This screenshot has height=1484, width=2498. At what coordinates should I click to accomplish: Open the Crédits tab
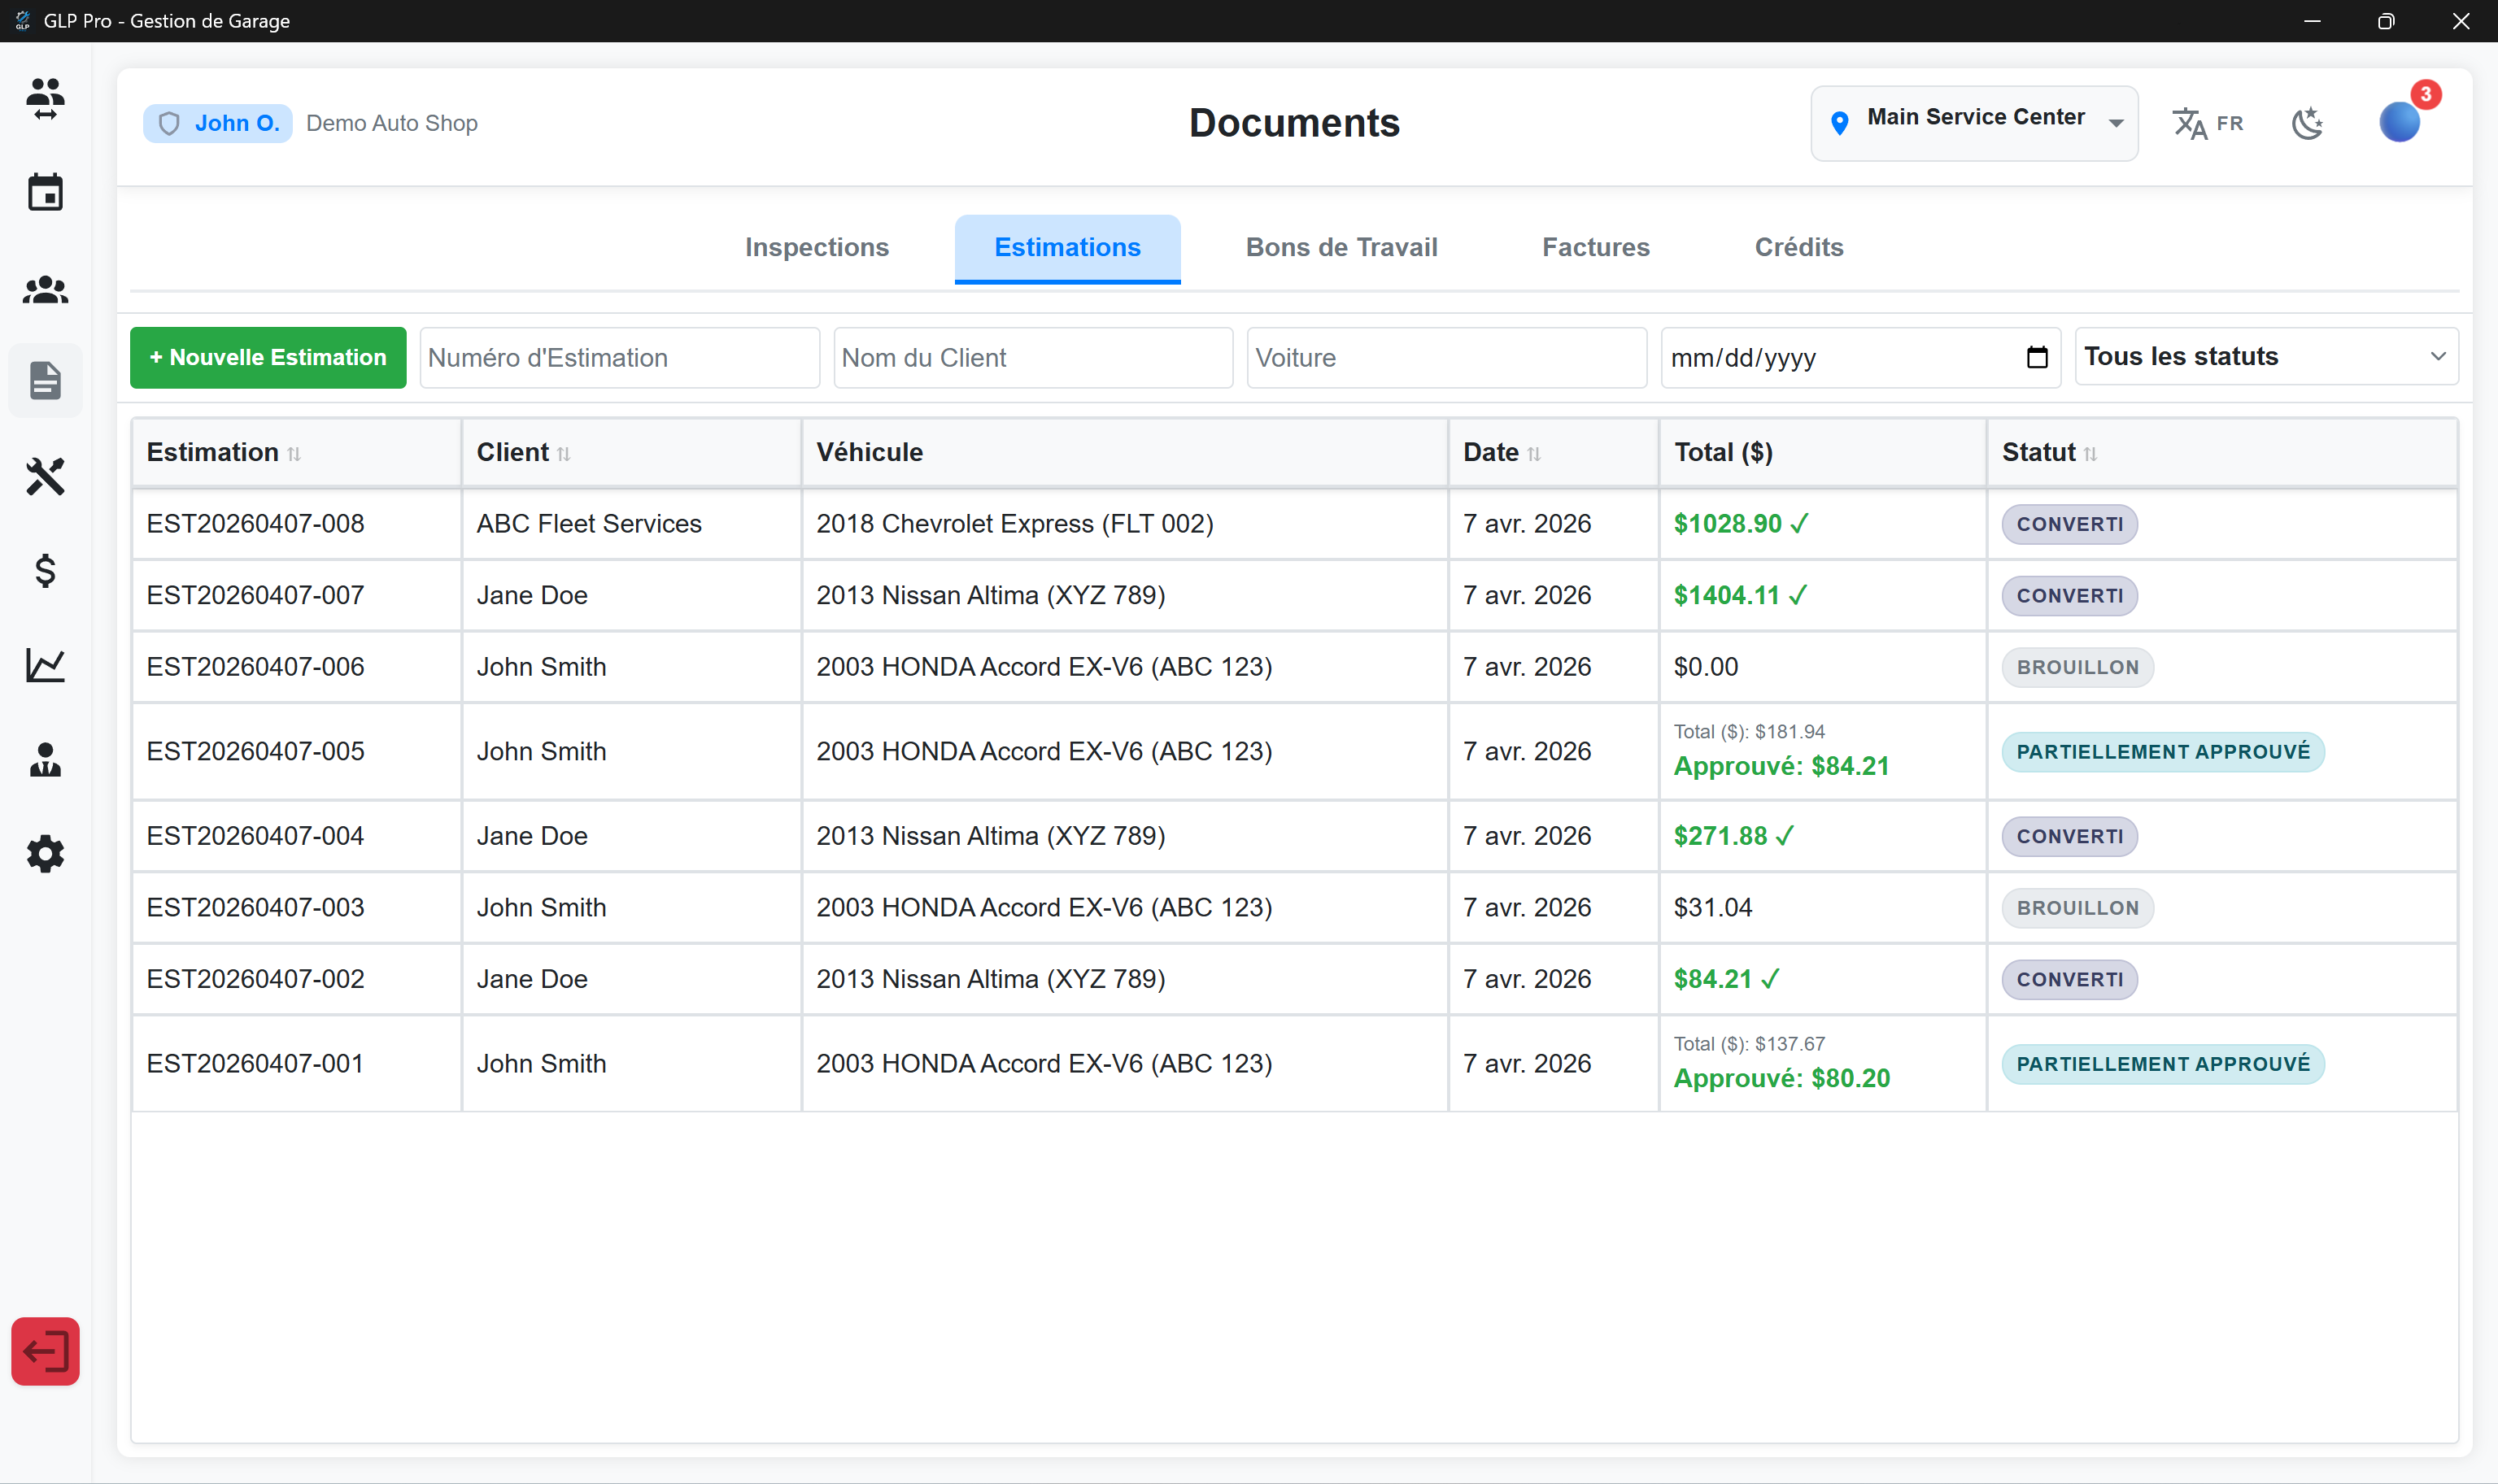click(x=1798, y=247)
